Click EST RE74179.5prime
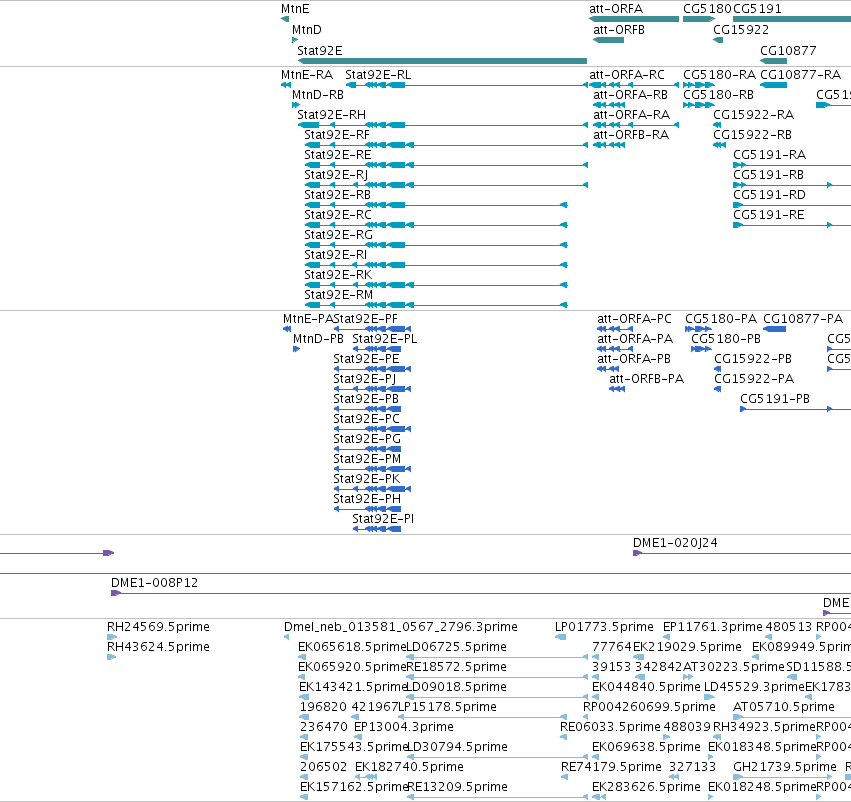 coord(564,777)
